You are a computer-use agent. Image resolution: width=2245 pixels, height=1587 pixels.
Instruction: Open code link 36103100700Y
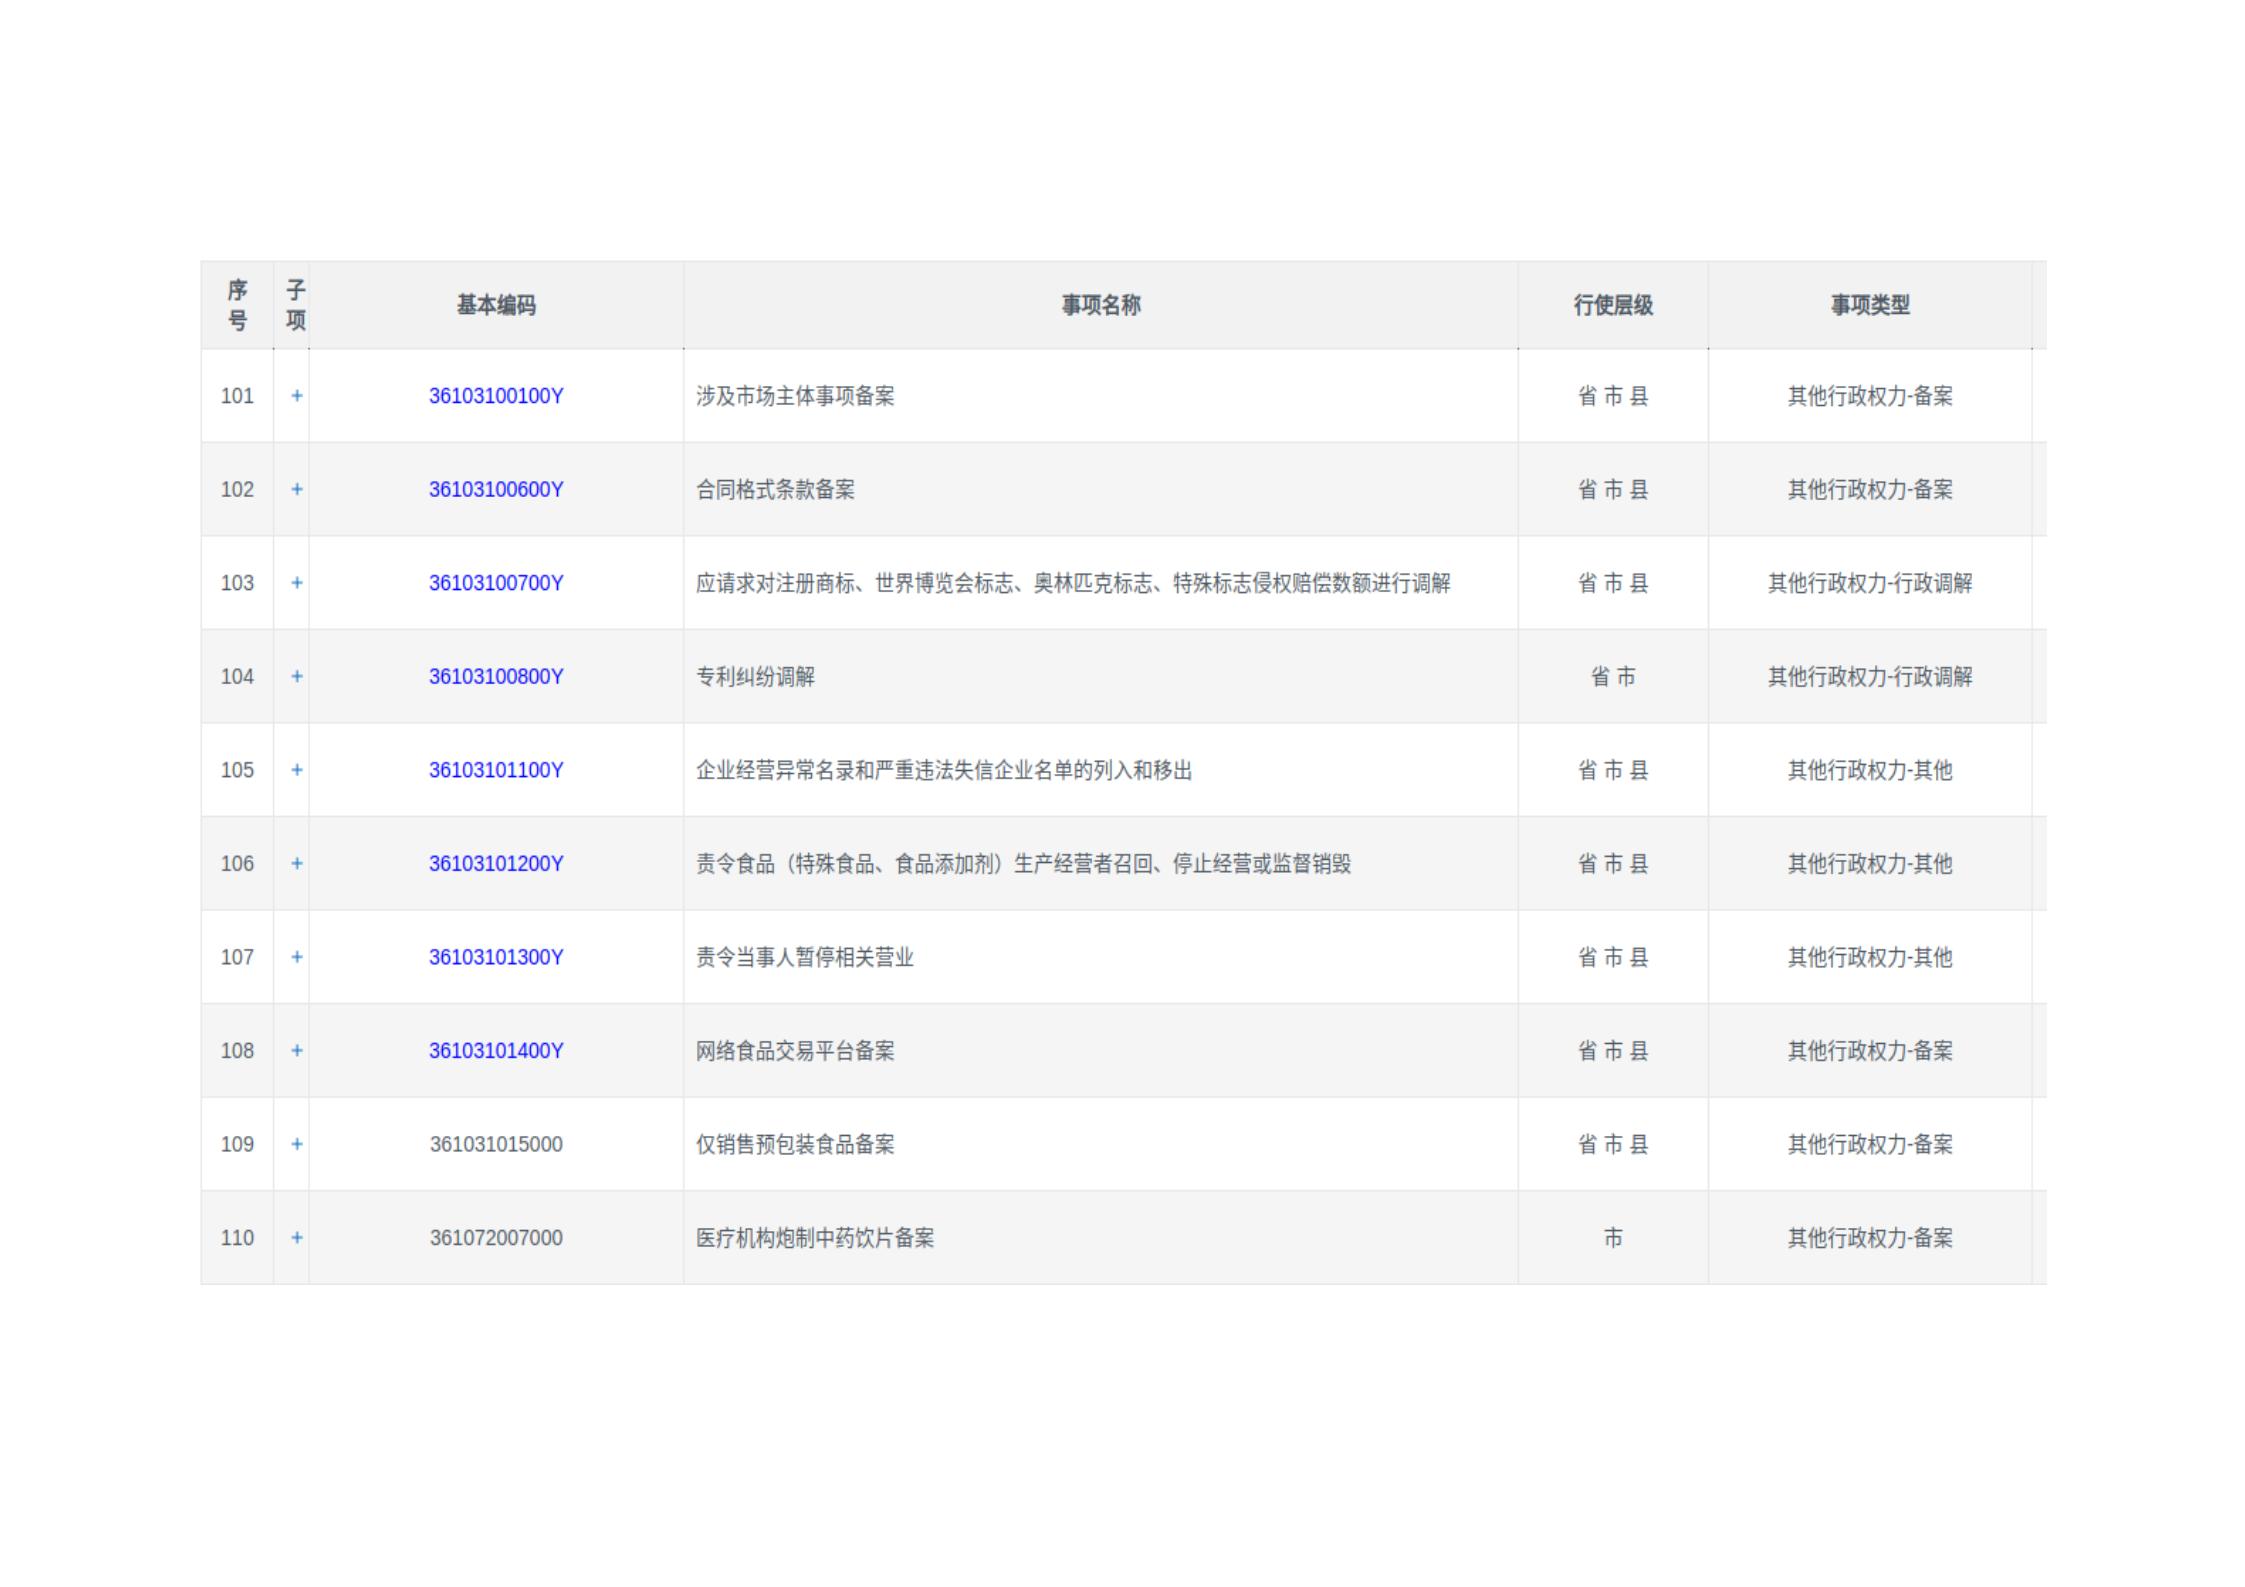coord(496,583)
